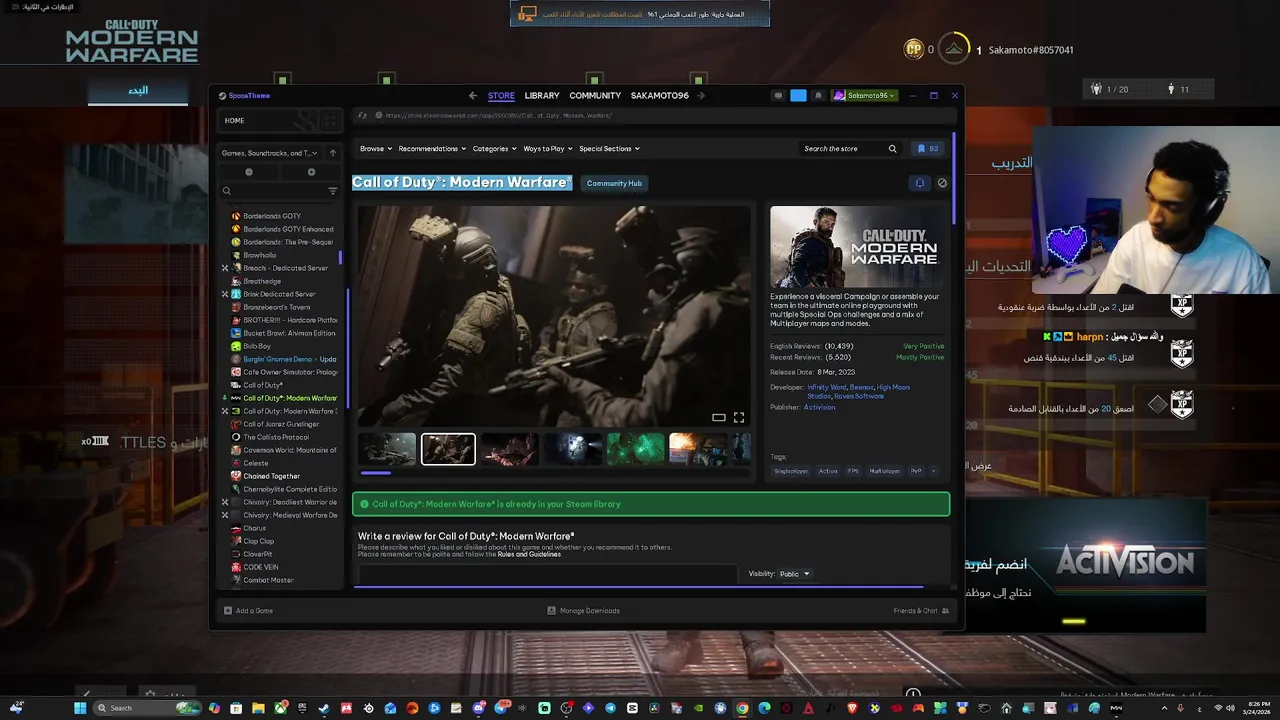Viewport: 1280px width, 720px height.
Task: Open the library advanced filter icon
Action: [333, 191]
